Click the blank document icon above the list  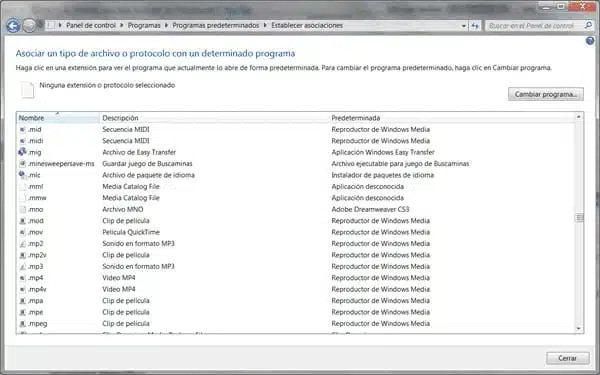click(x=27, y=90)
